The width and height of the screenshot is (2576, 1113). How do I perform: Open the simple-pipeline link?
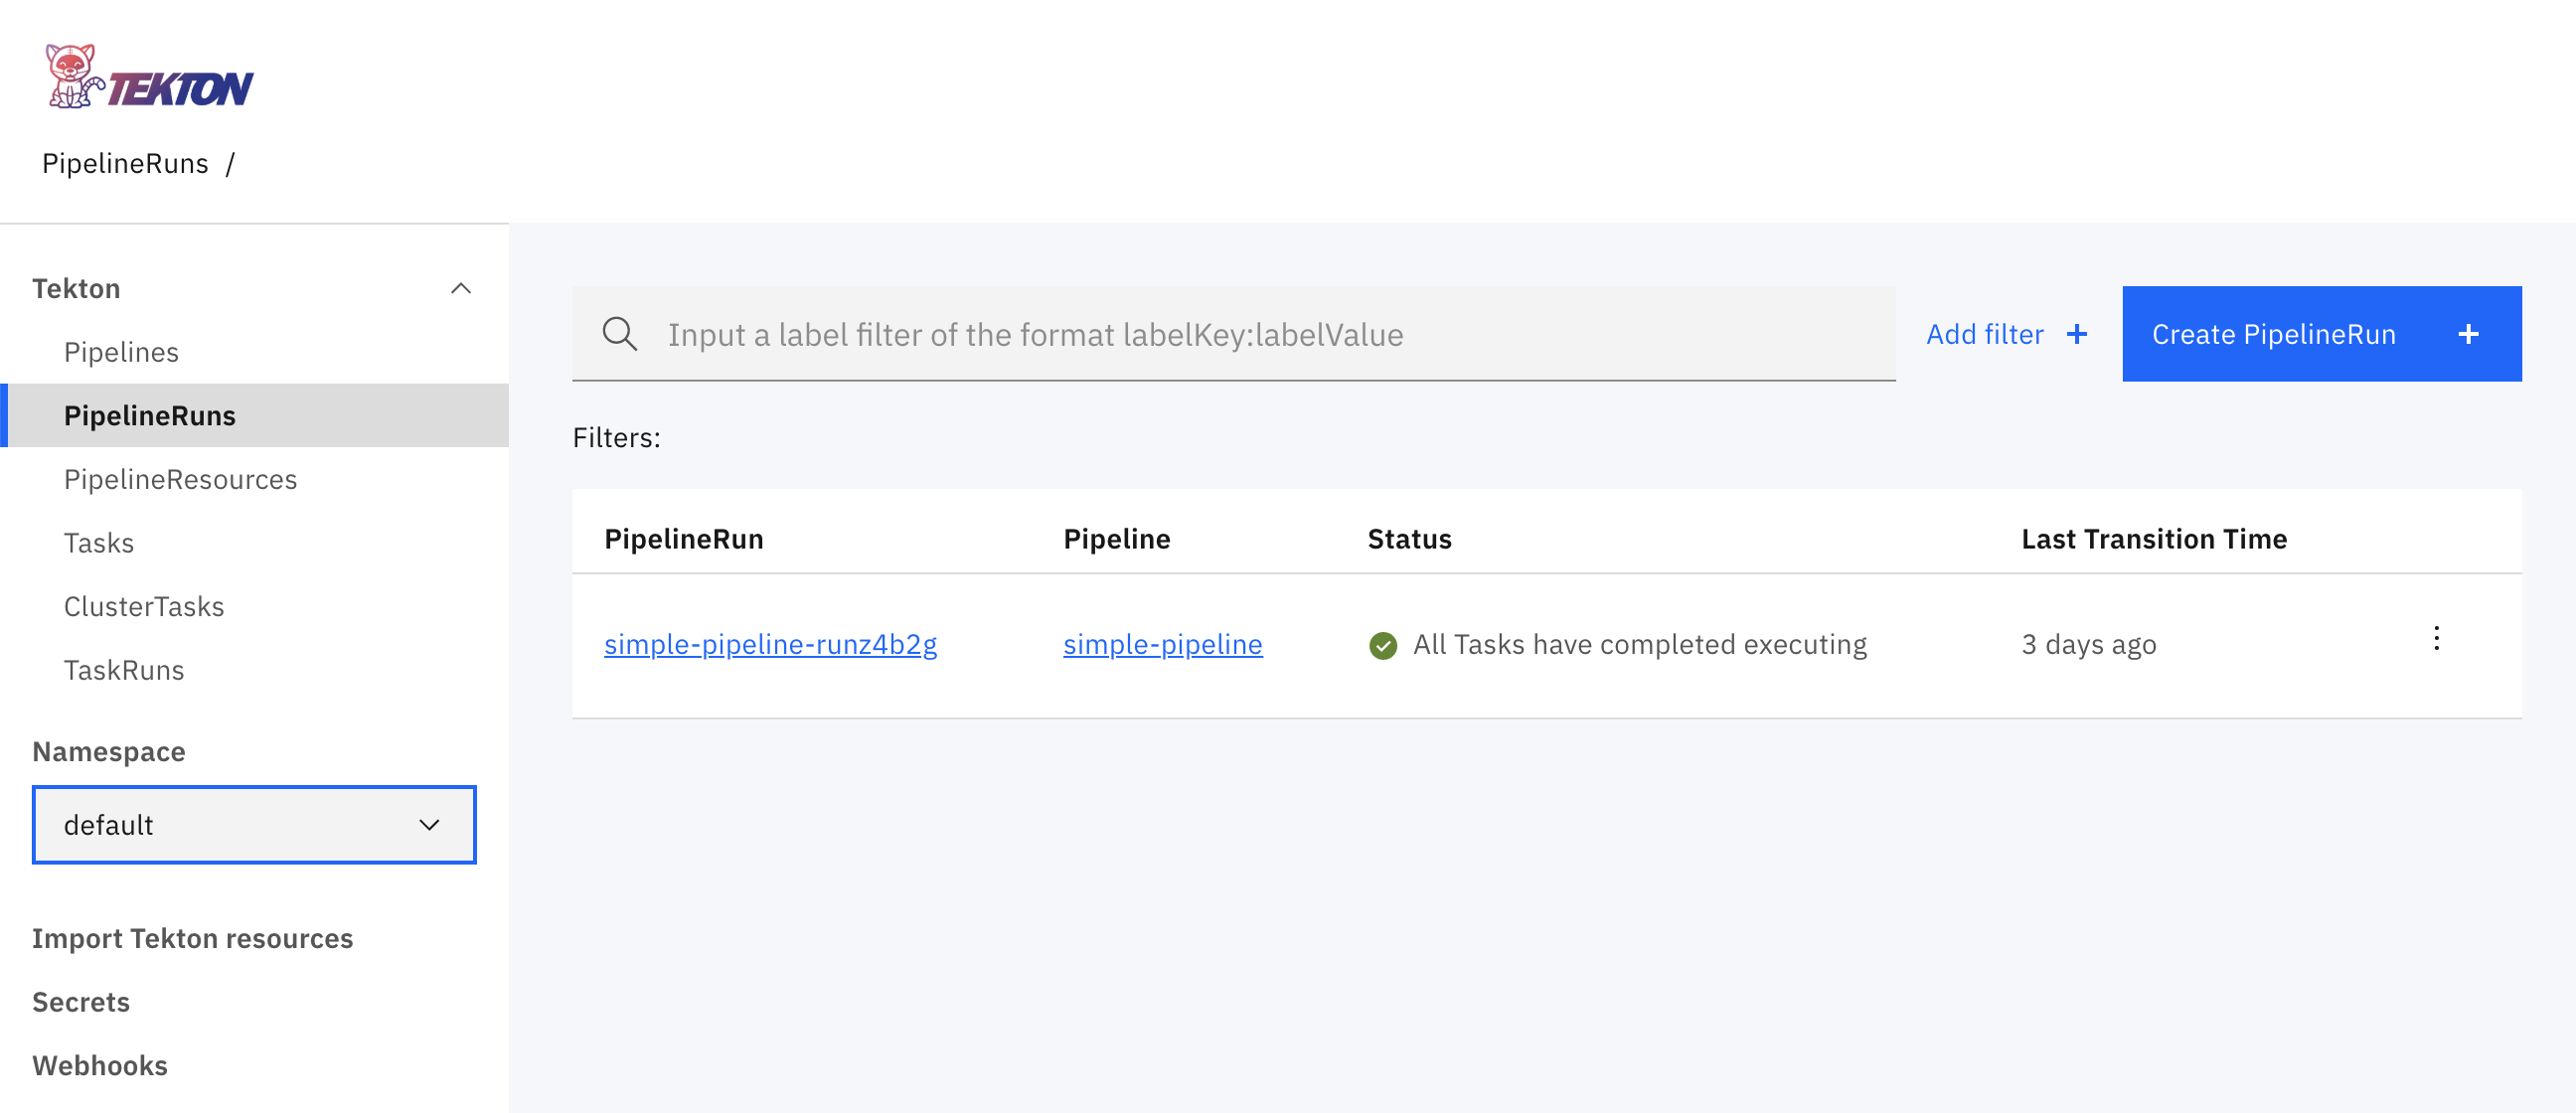point(1162,644)
